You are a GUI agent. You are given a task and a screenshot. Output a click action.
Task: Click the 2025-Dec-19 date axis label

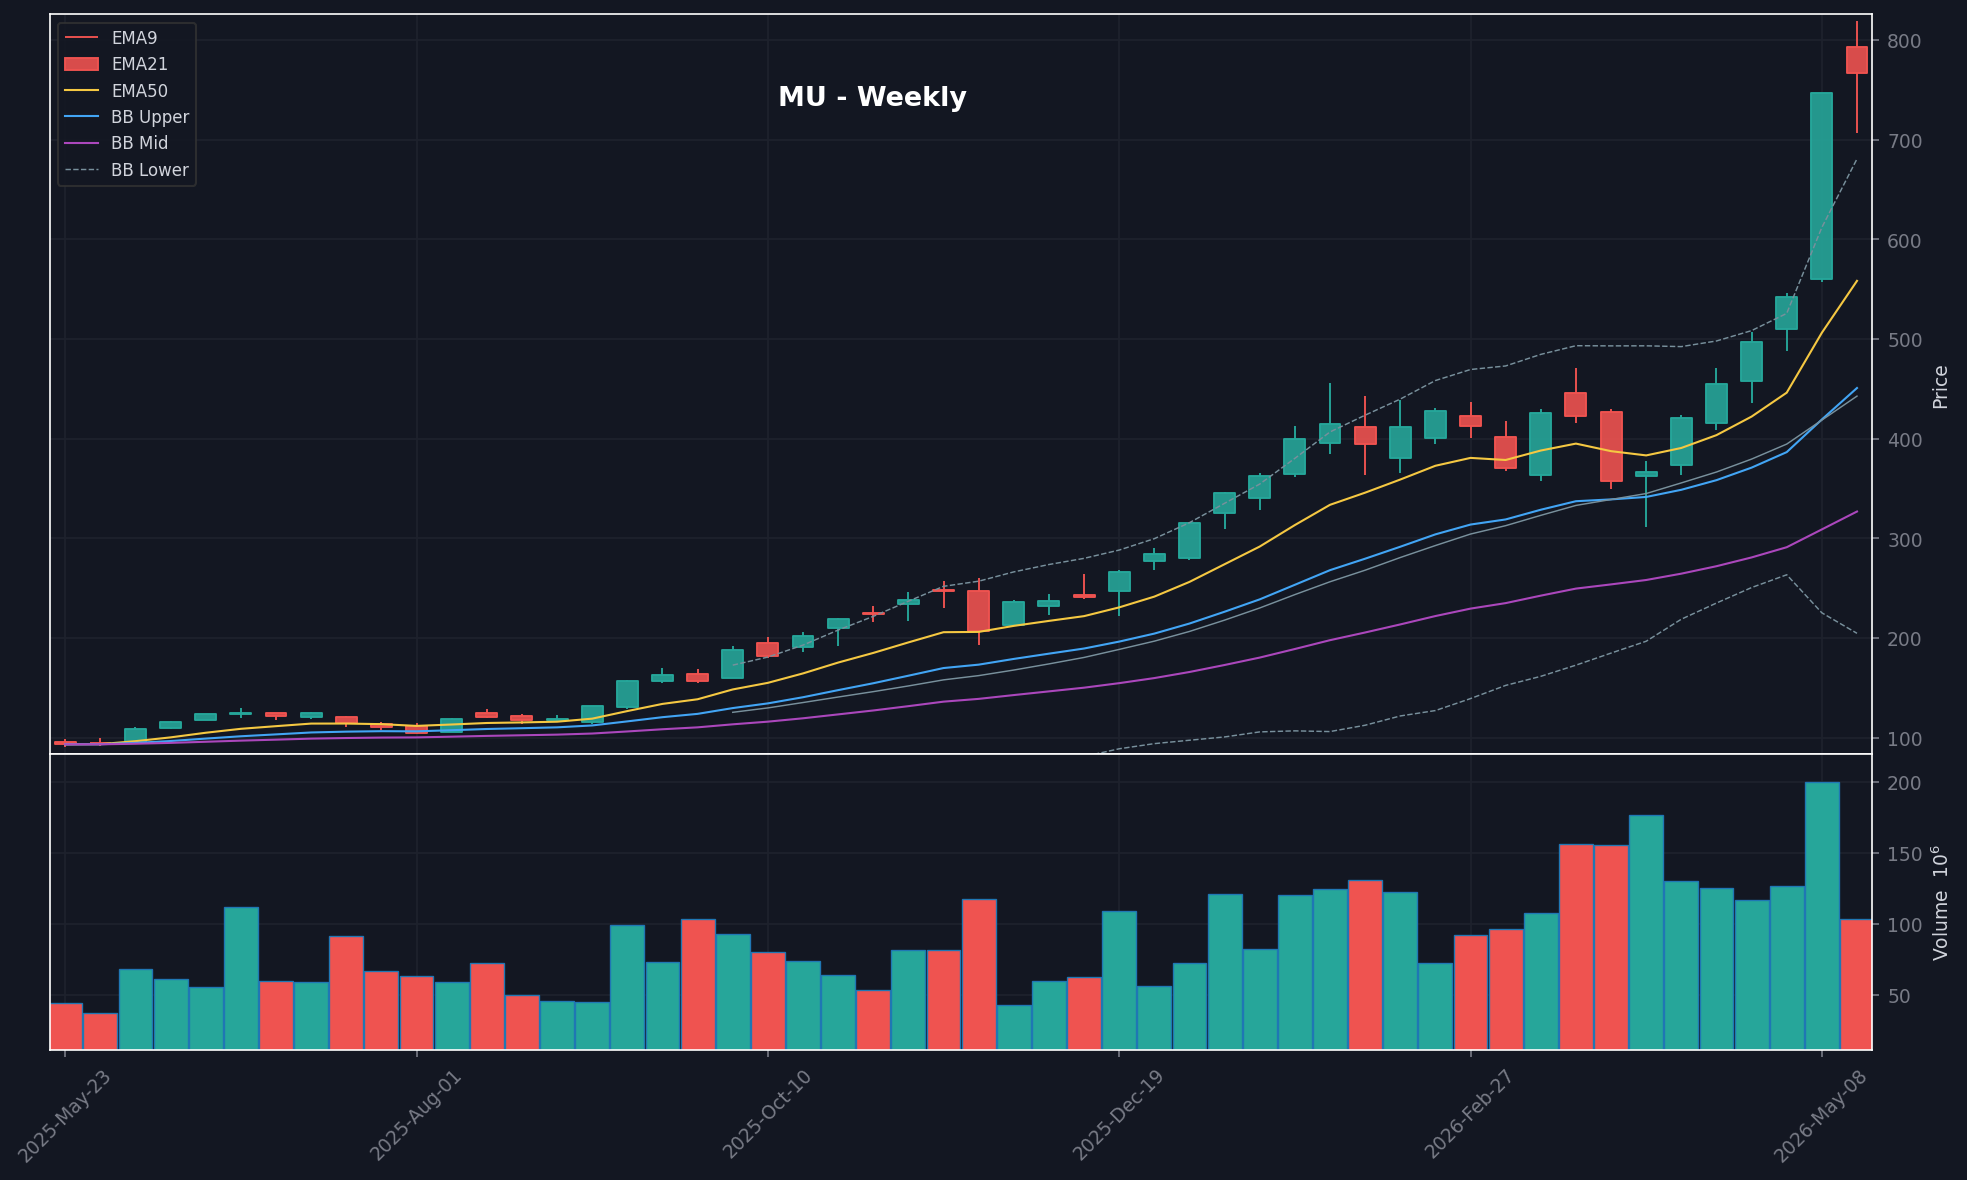click(1119, 1114)
